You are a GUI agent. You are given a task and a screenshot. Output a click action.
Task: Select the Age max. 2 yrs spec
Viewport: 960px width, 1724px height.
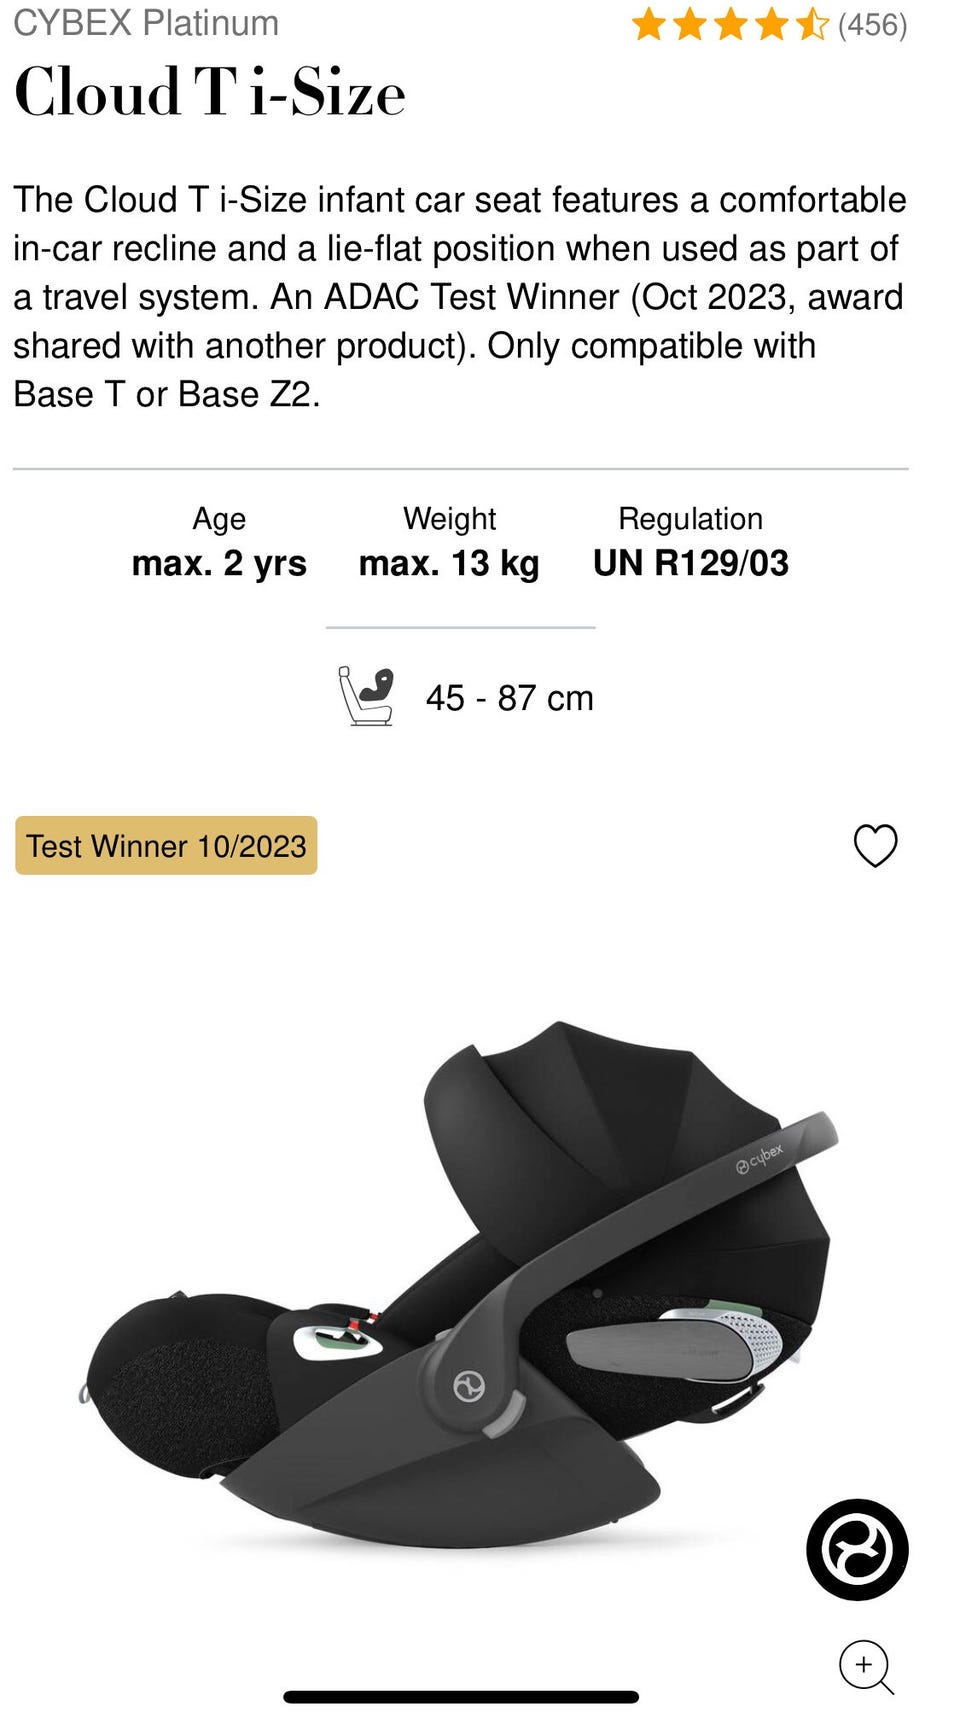click(219, 543)
